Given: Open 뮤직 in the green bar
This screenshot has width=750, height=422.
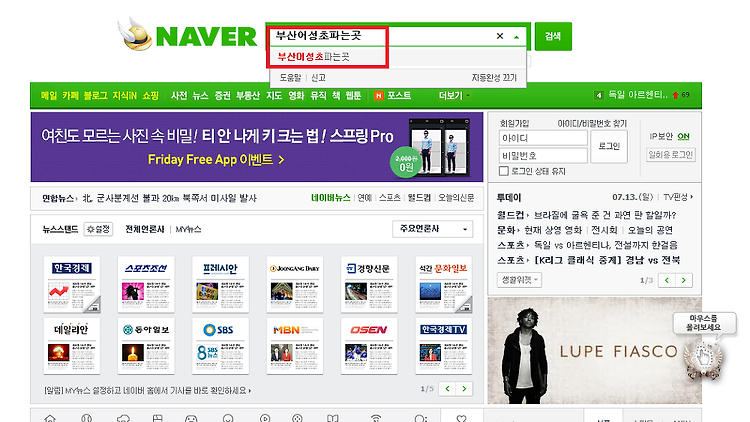Looking at the screenshot, I should point(318,96).
